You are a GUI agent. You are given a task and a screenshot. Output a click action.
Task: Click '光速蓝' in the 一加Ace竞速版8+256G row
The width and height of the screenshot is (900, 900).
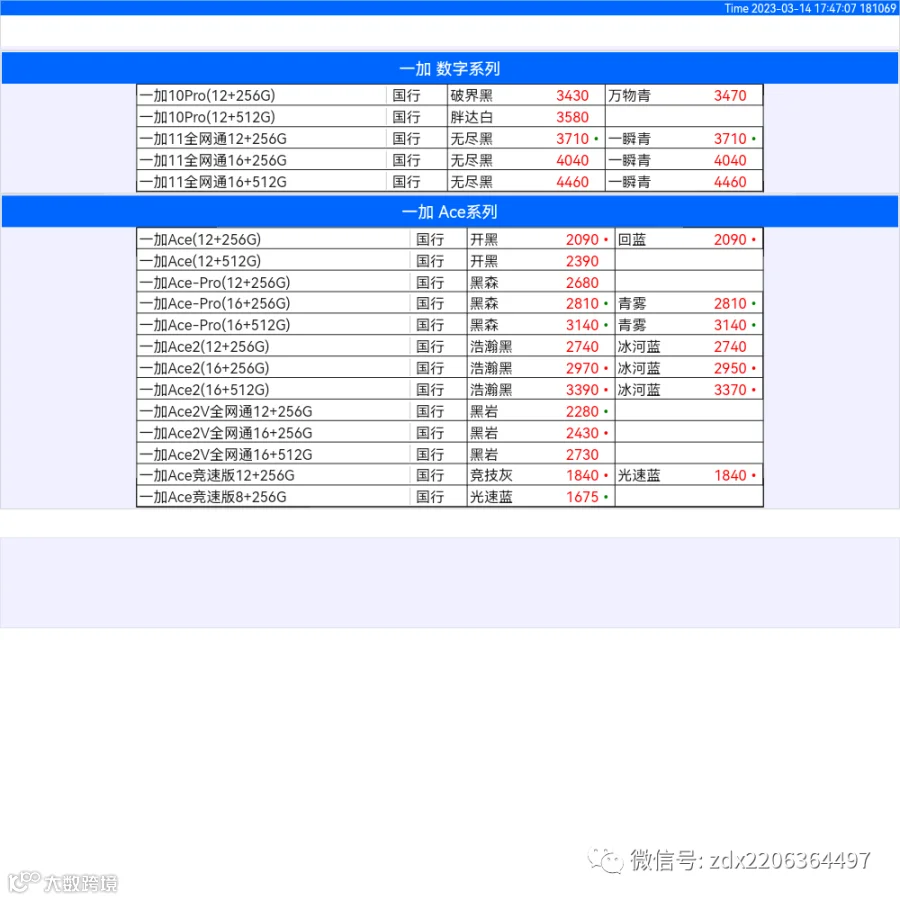point(491,497)
